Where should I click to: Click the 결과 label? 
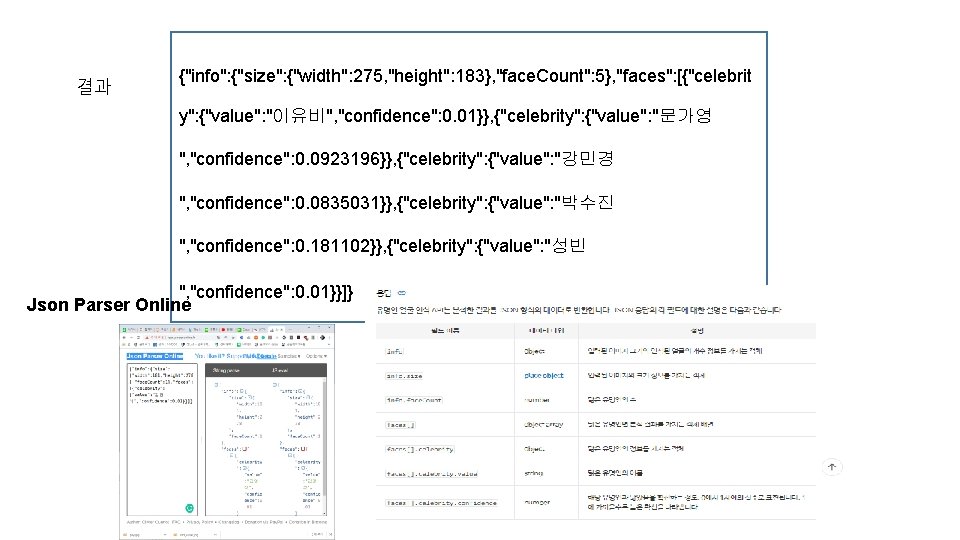(94, 86)
